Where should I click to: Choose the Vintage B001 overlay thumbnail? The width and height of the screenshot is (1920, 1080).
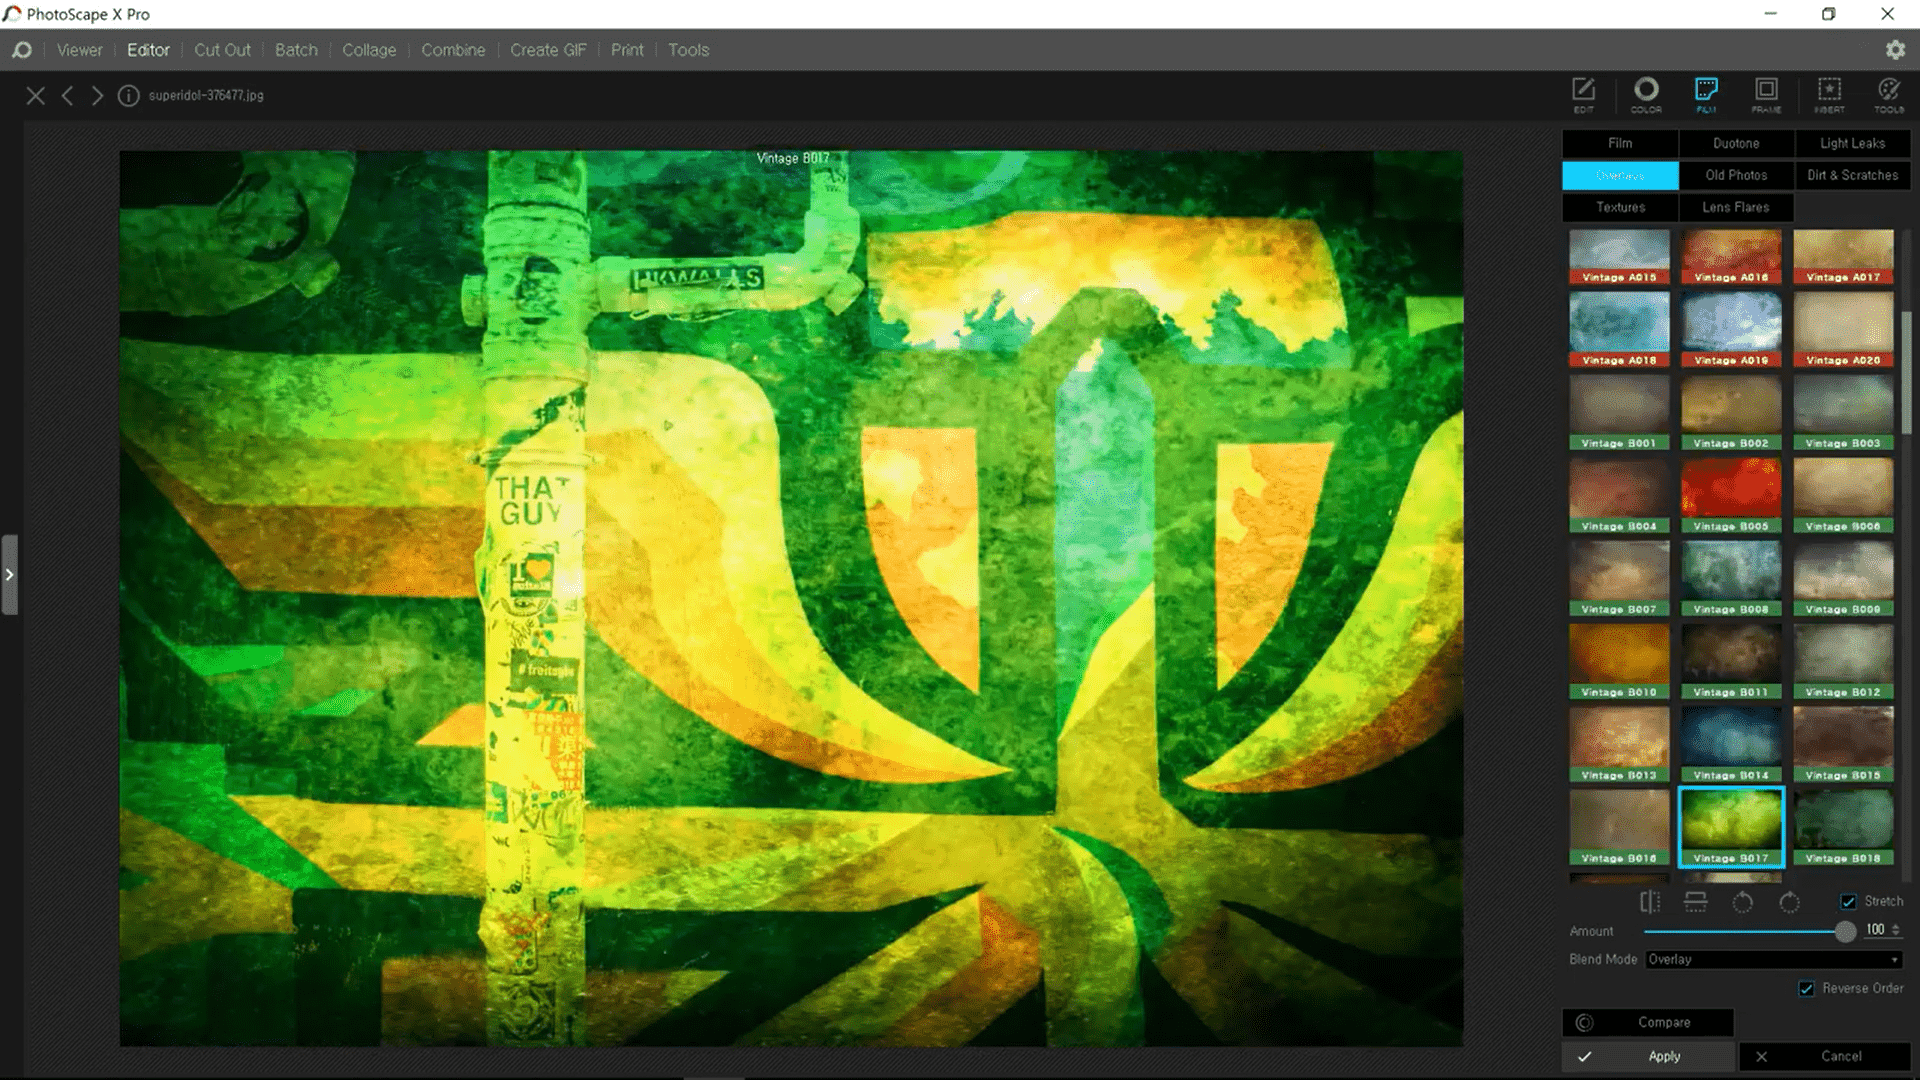pos(1619,413)
